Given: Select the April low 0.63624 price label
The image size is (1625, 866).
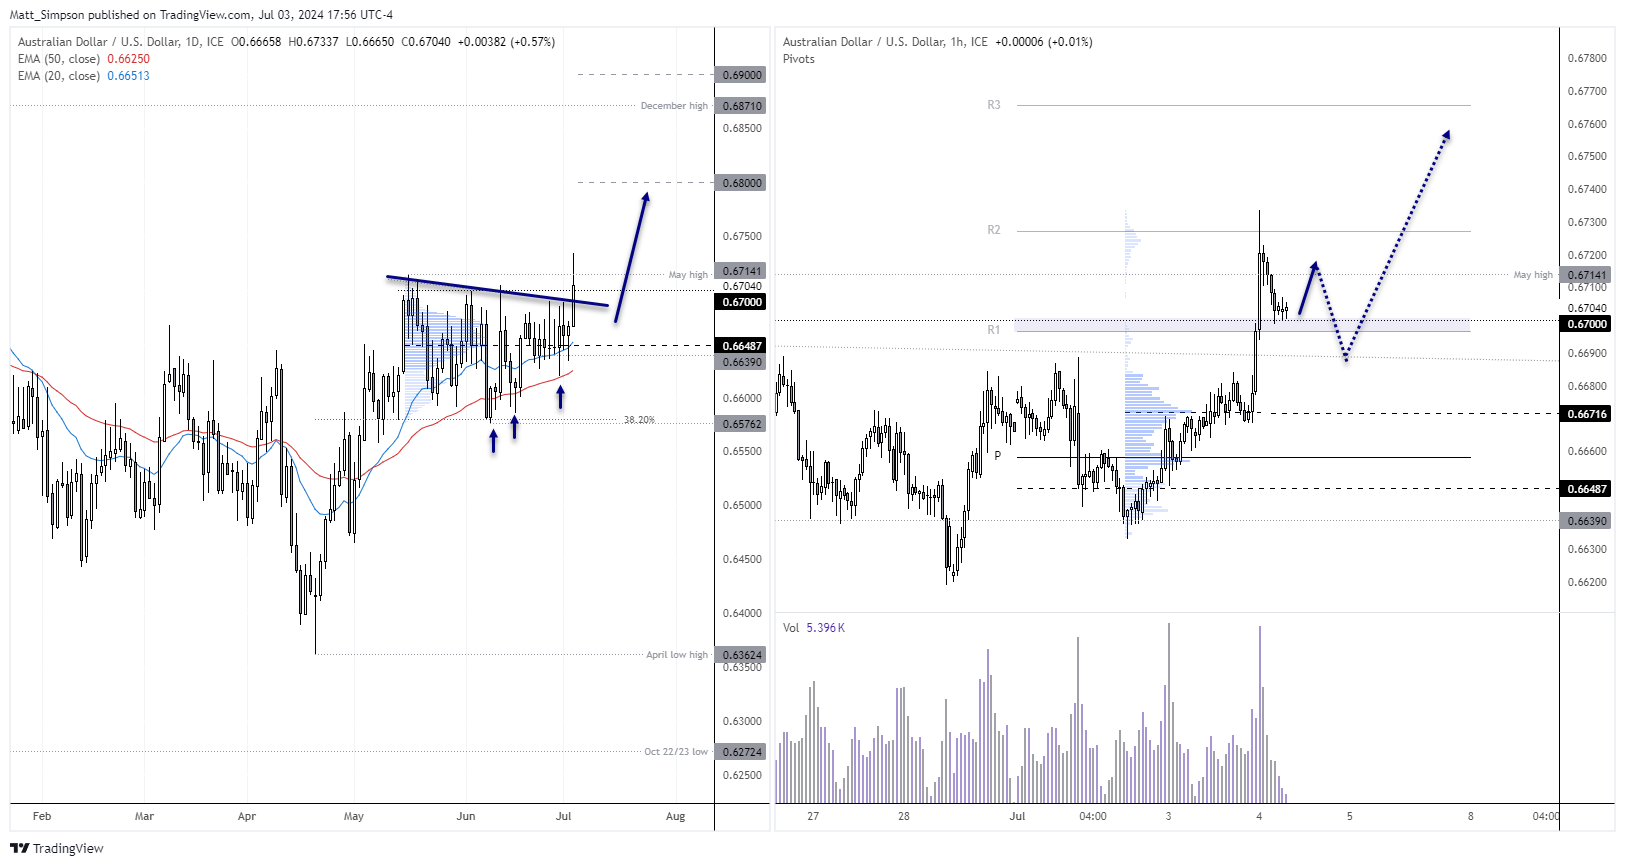Looking at the screenshot, I should [x=742, y=655].
